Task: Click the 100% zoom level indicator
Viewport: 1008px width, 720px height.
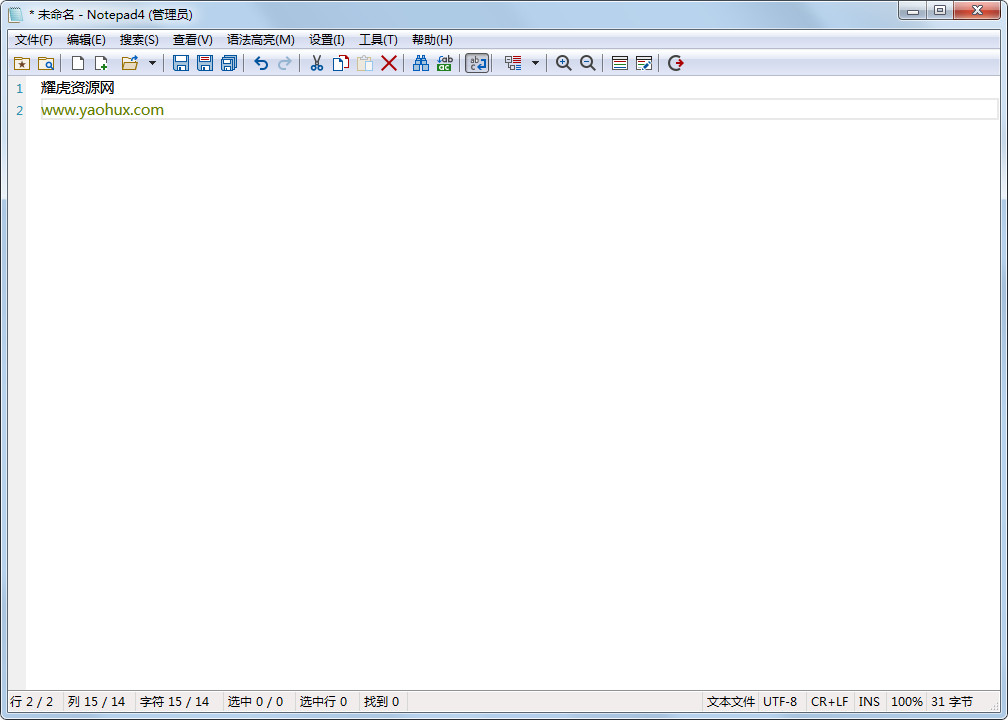Action: [906, 702]
